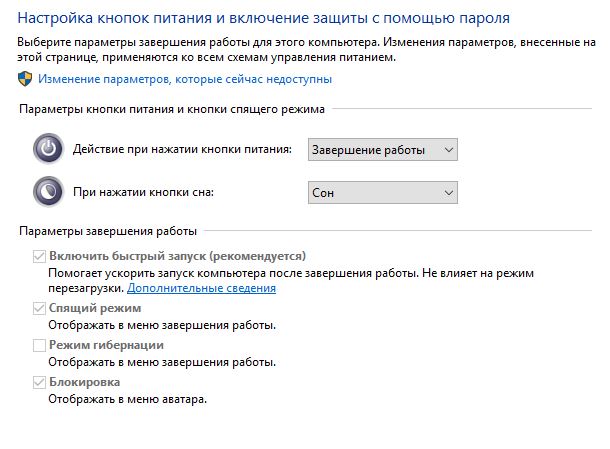This screenshot has height=449, width=610.
Task: Click the UAC shield icon
Action: point(25,79)
